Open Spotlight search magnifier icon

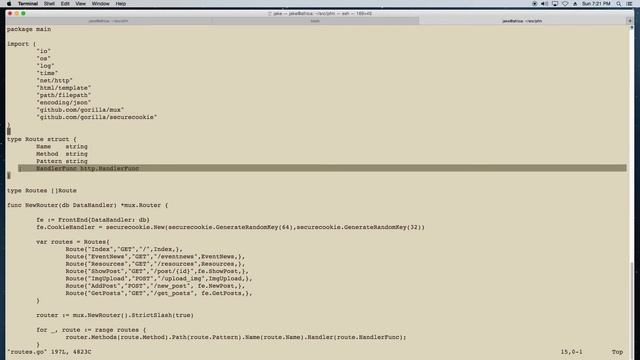pos(619,4)
